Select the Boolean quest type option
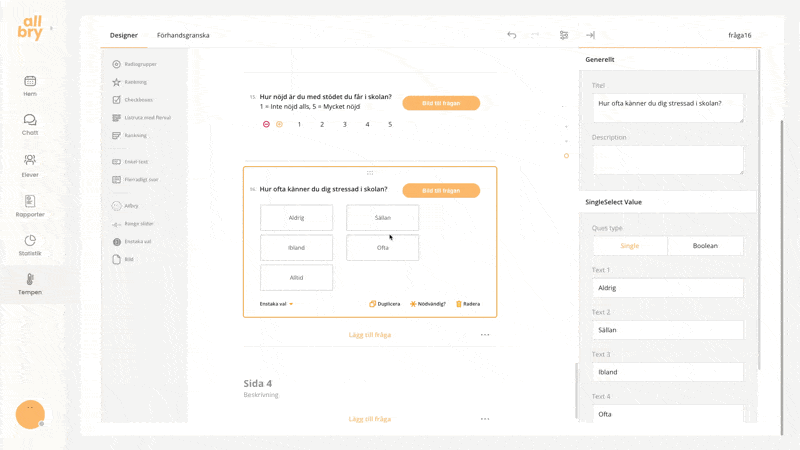The width and height of the screenshot is (800, 450). [705, 245]
